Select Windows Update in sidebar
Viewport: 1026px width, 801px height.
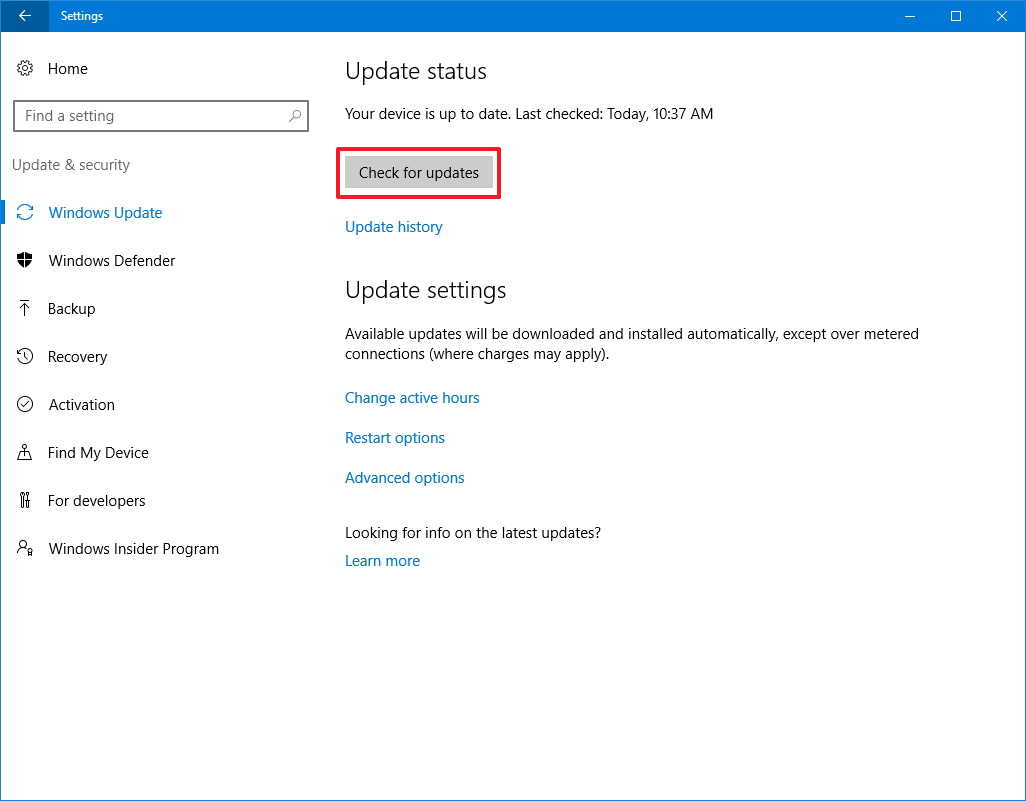click(105, 213)
